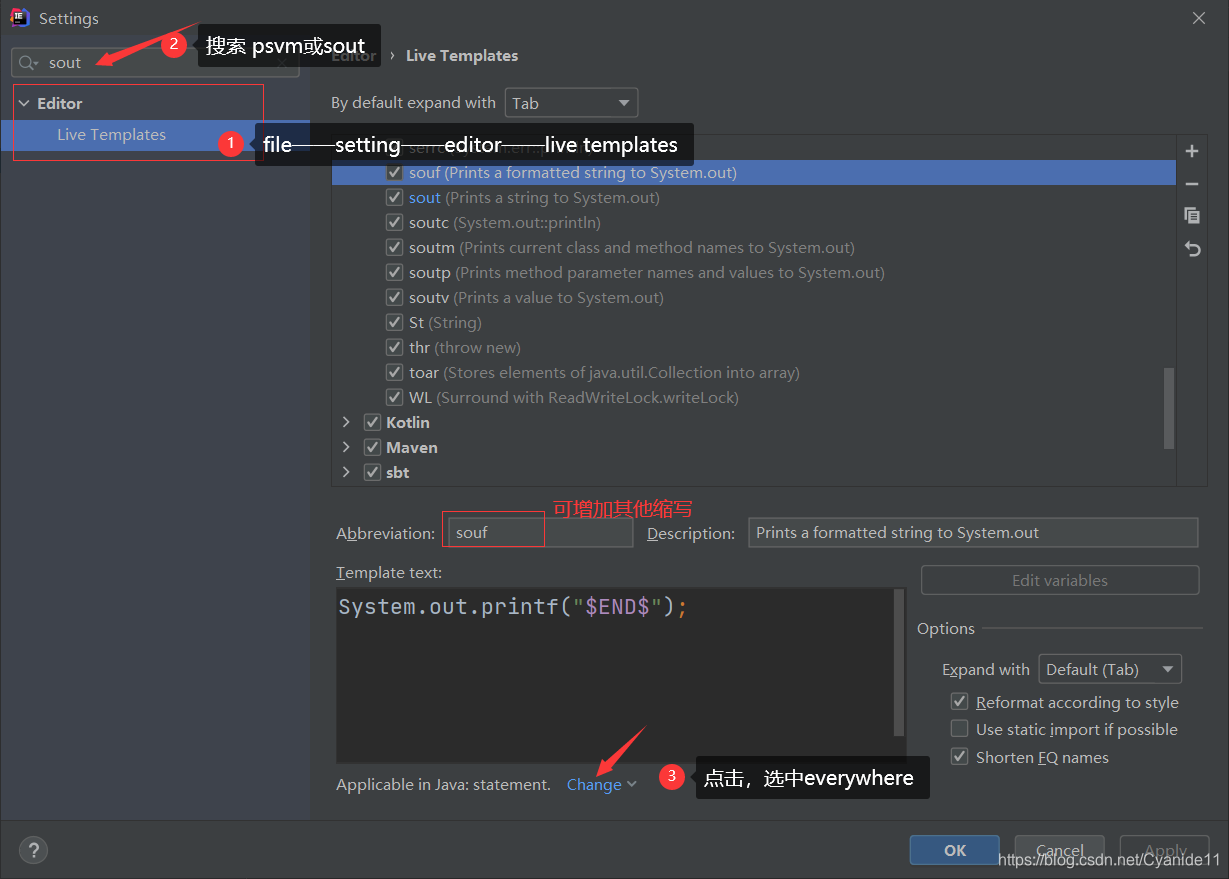Select the thr (throw new) row
The height and width of the screenshot is (879, 1229).
coord(753,347)
